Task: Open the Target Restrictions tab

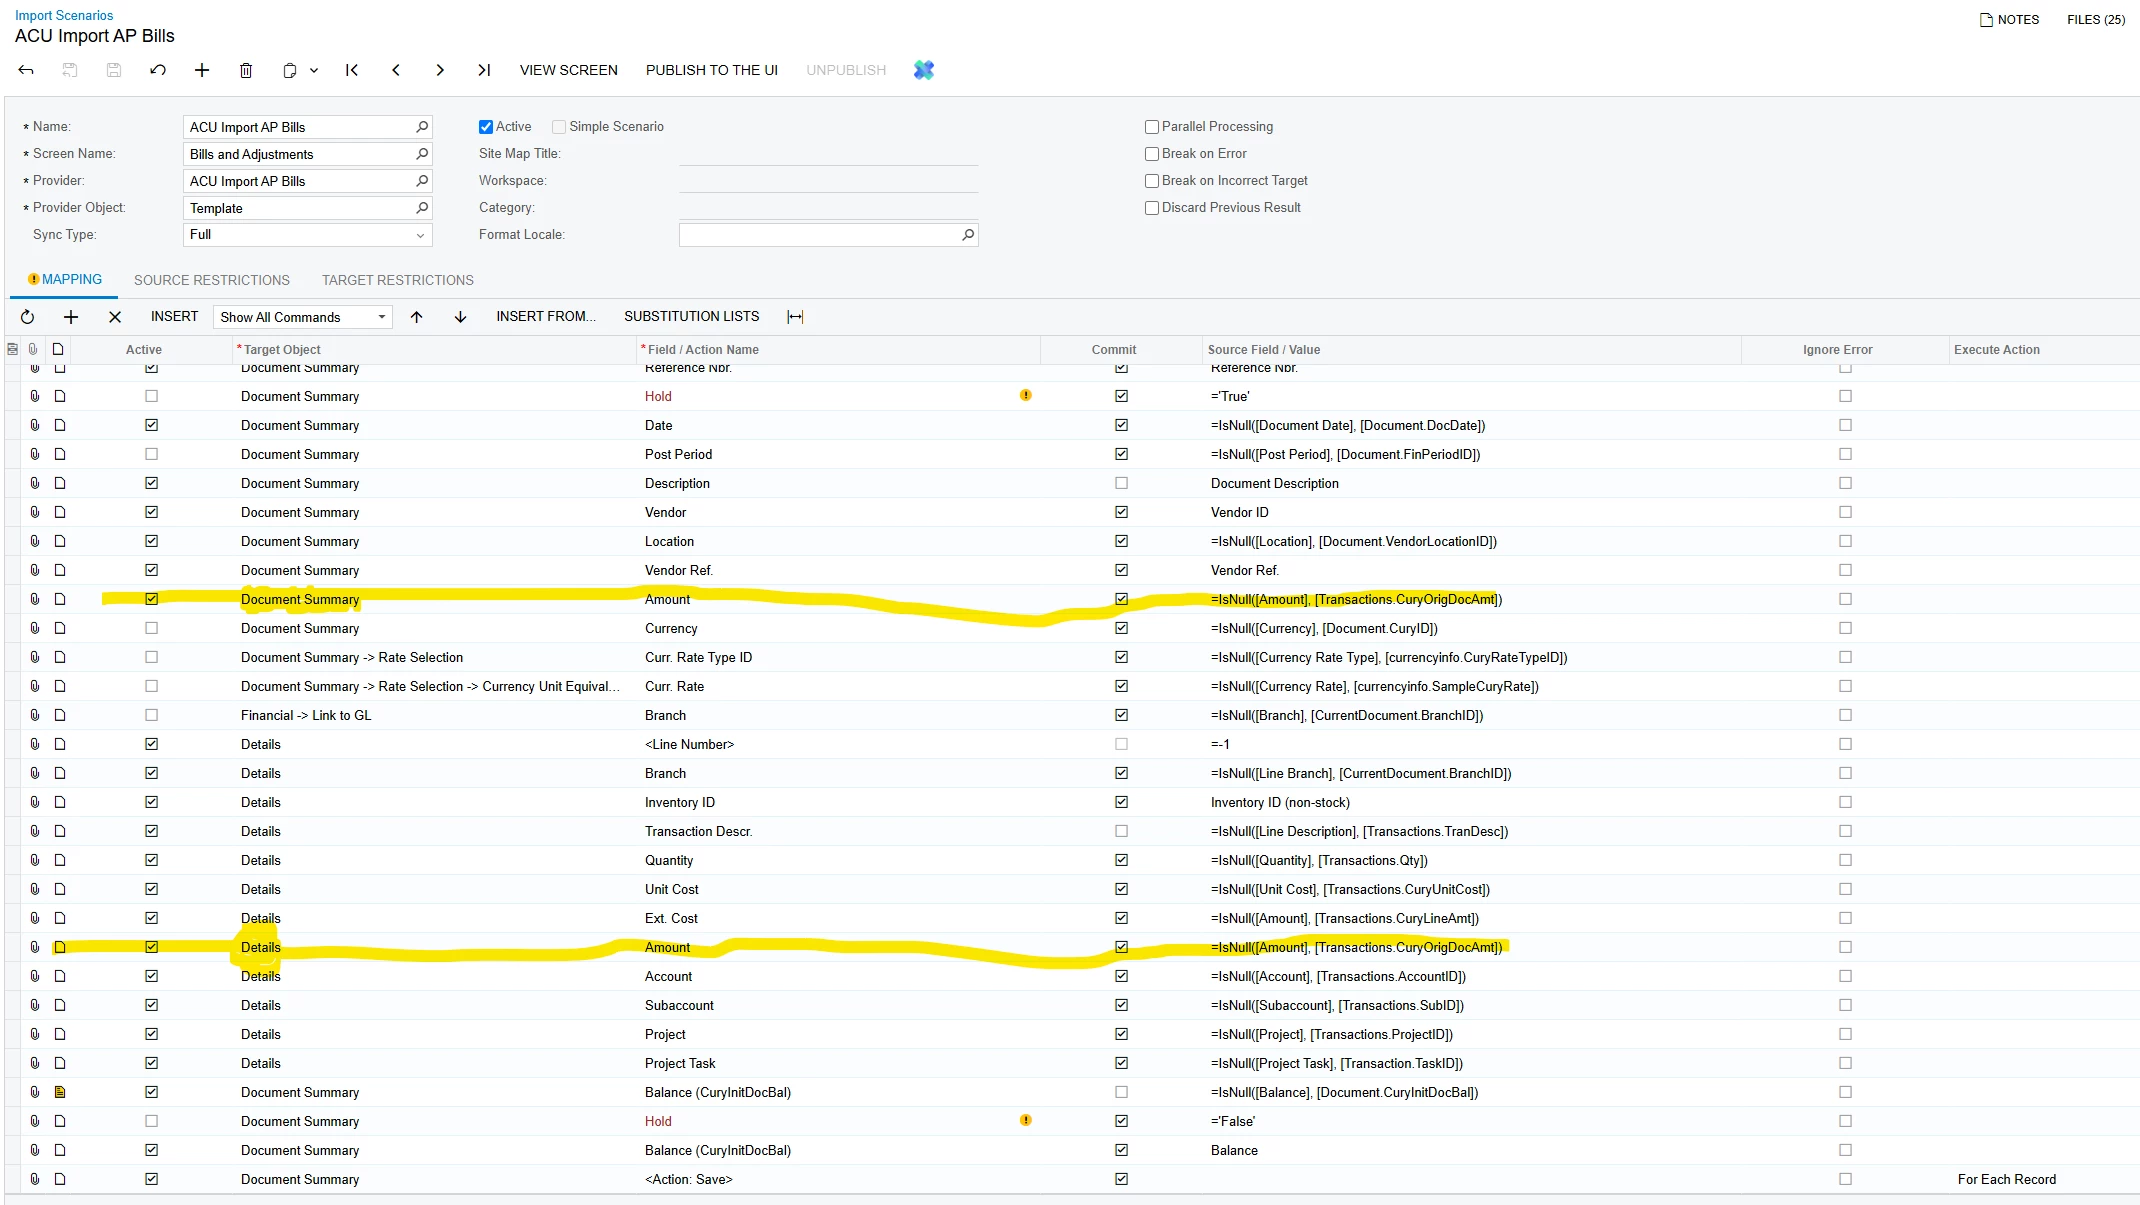Action: tap(398, 280)
